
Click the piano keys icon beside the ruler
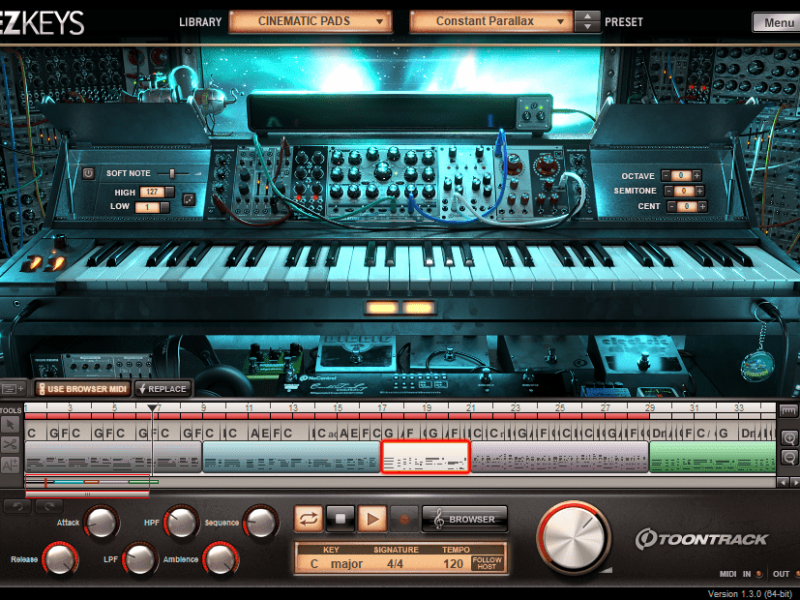coord(788,410)
